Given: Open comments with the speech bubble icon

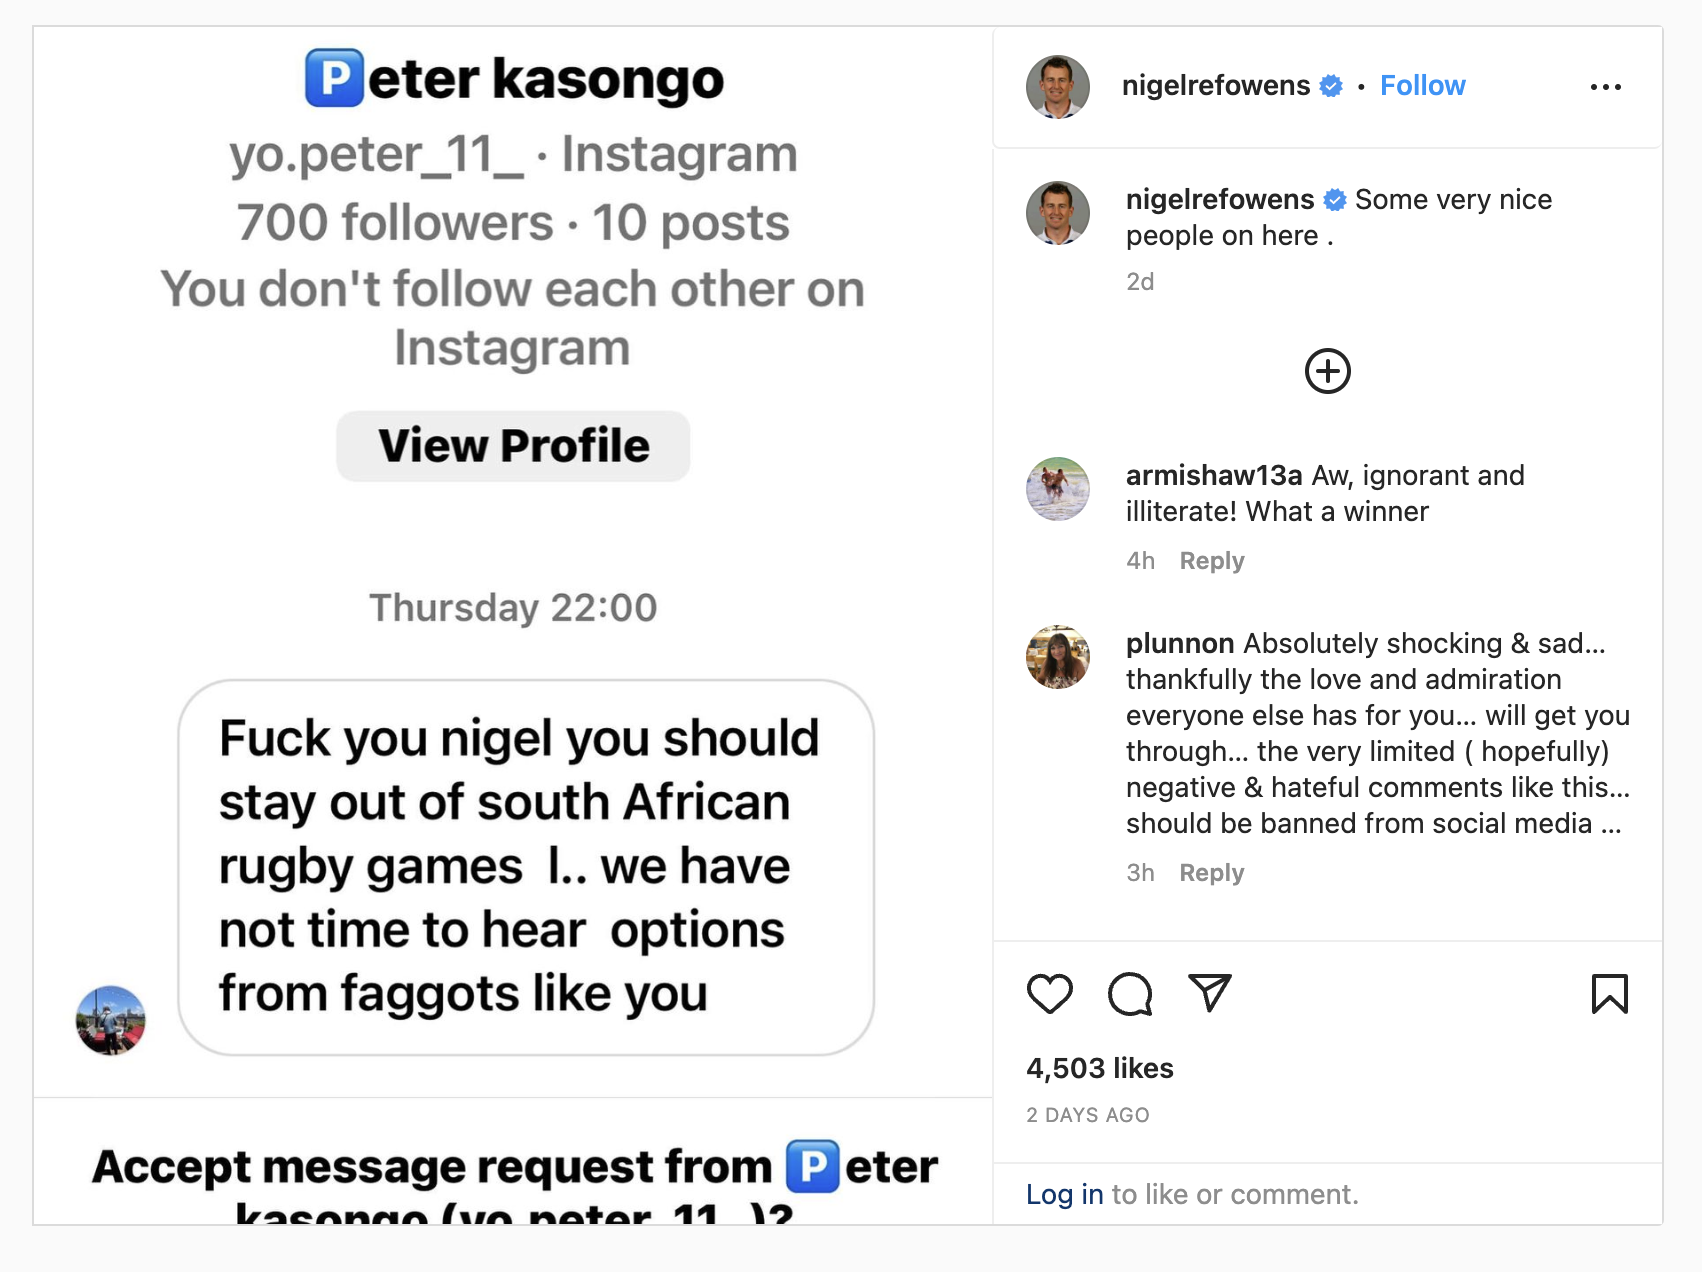Looking at the screenshot, I should (1130, 994).
